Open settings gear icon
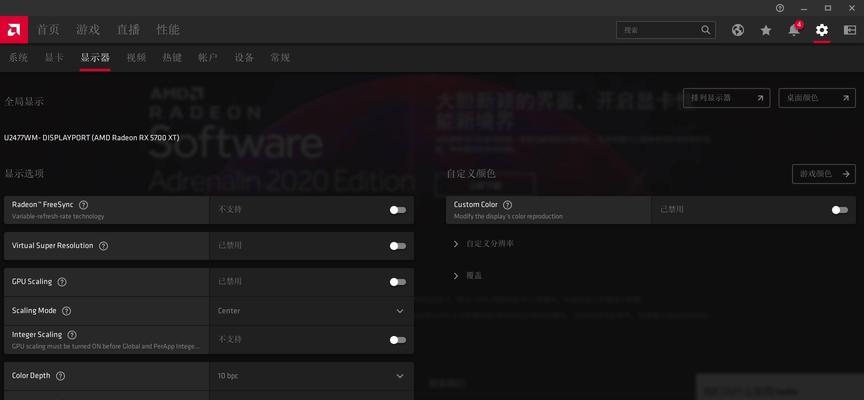This screenshot has width=864, height=400. pyautogui.click(x=822, y=30)
